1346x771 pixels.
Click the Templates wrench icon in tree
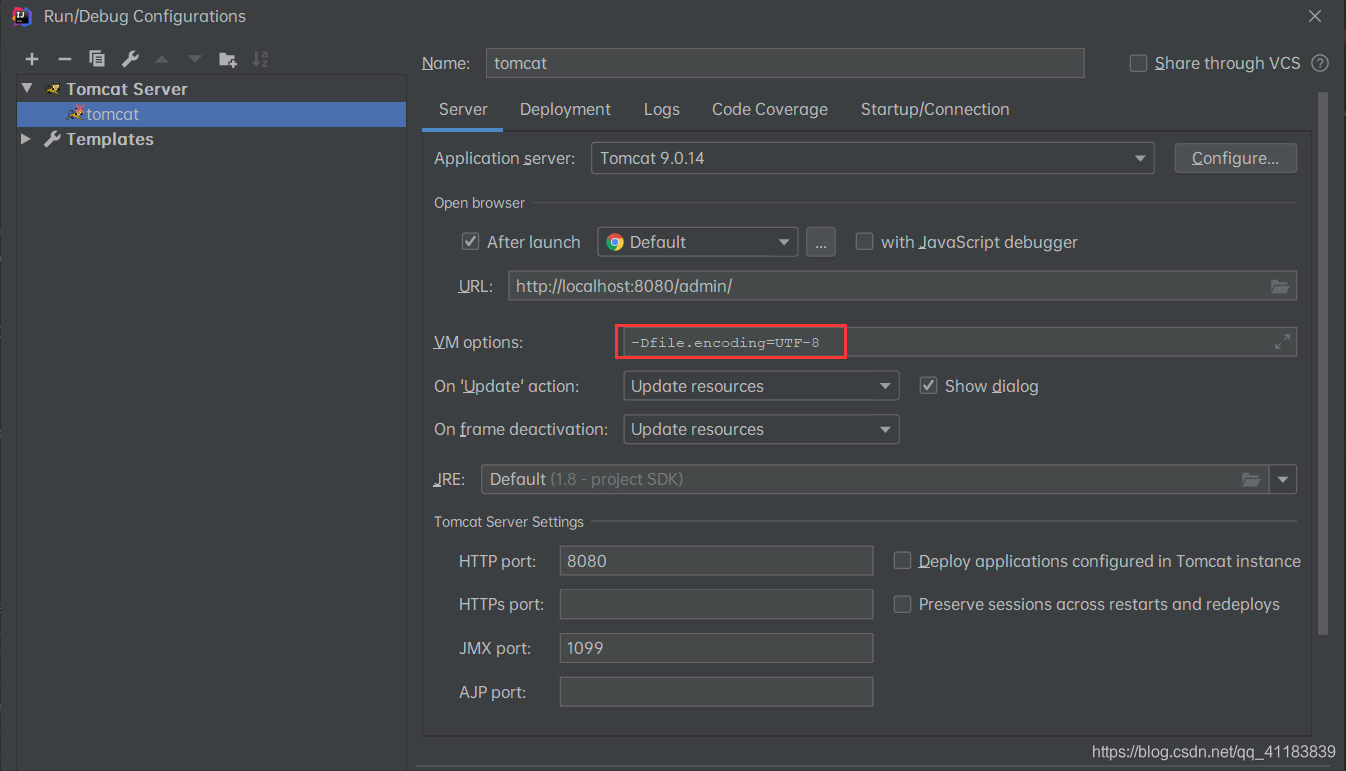(53, 139)
